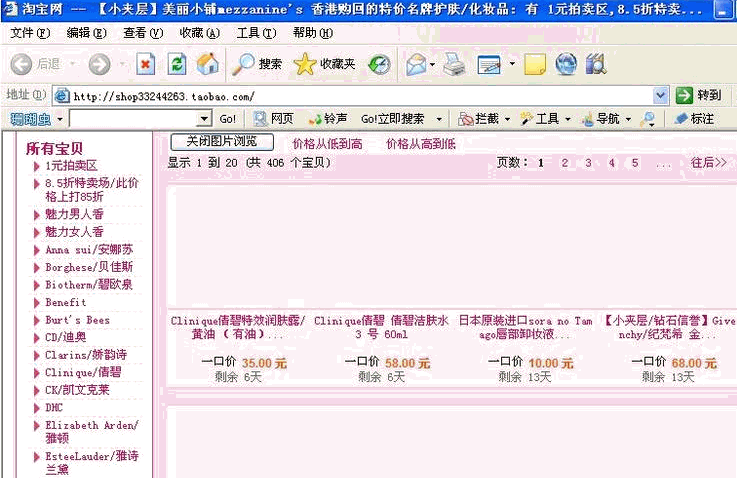This screenshot has width=737, height=478.
Task: Open the Back button history dropdown arrow
Action: 72,63
